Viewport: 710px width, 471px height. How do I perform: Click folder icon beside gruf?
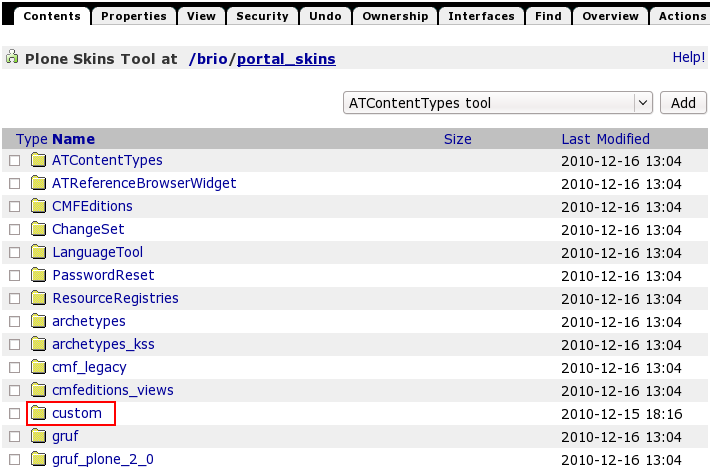click(38, 436)
